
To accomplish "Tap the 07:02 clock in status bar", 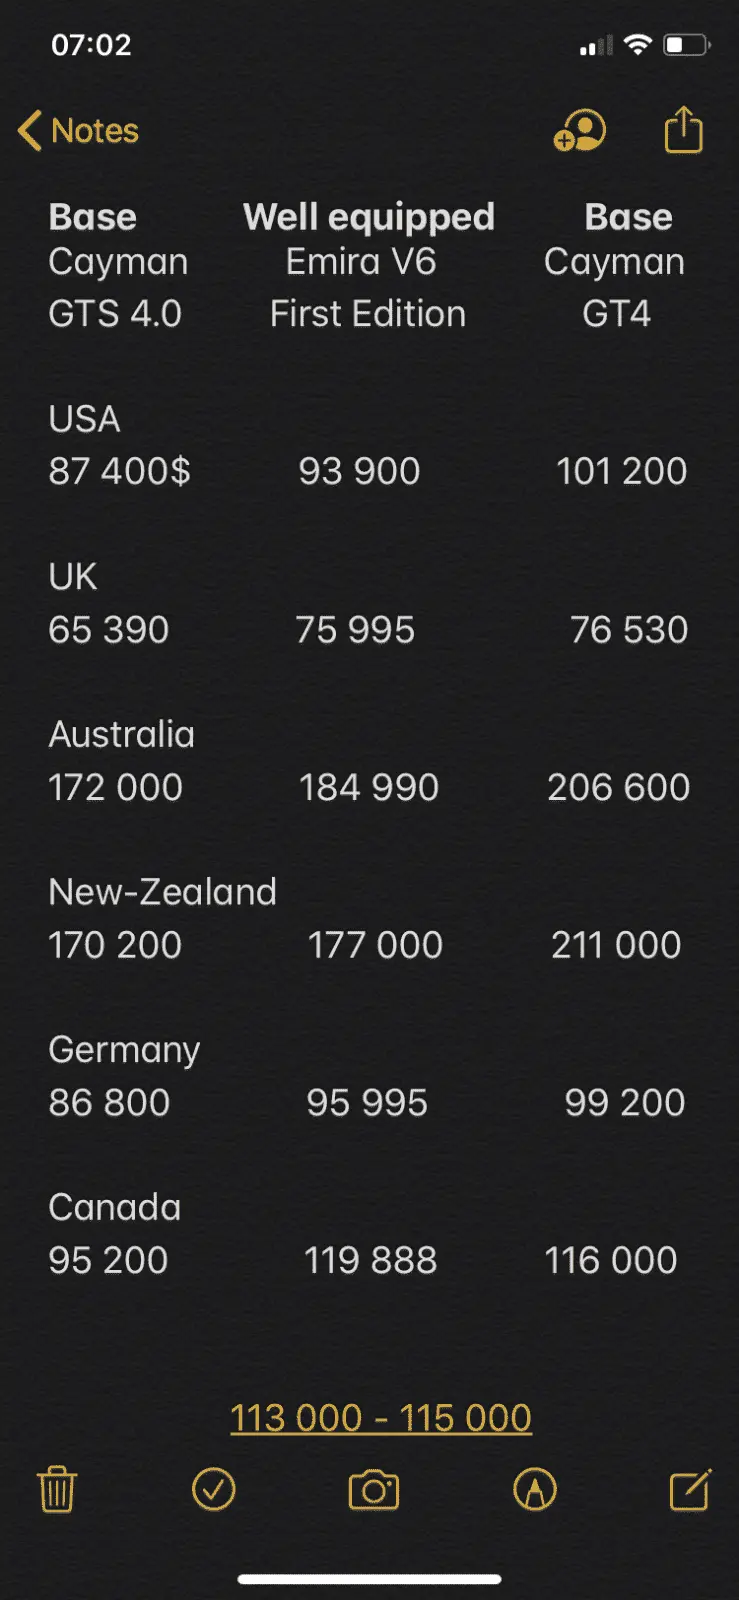I will point(91,45).
